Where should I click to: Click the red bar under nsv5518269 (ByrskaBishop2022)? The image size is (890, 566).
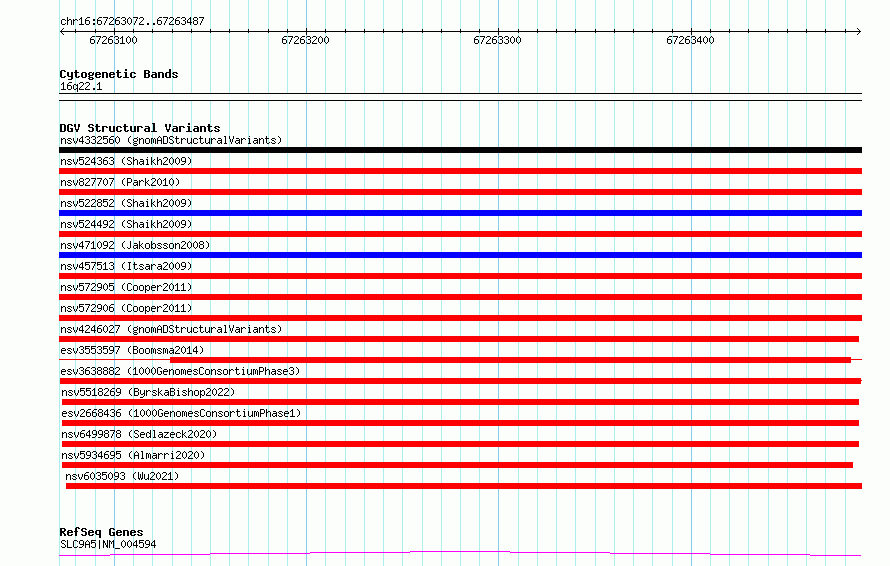click(460, 402)
